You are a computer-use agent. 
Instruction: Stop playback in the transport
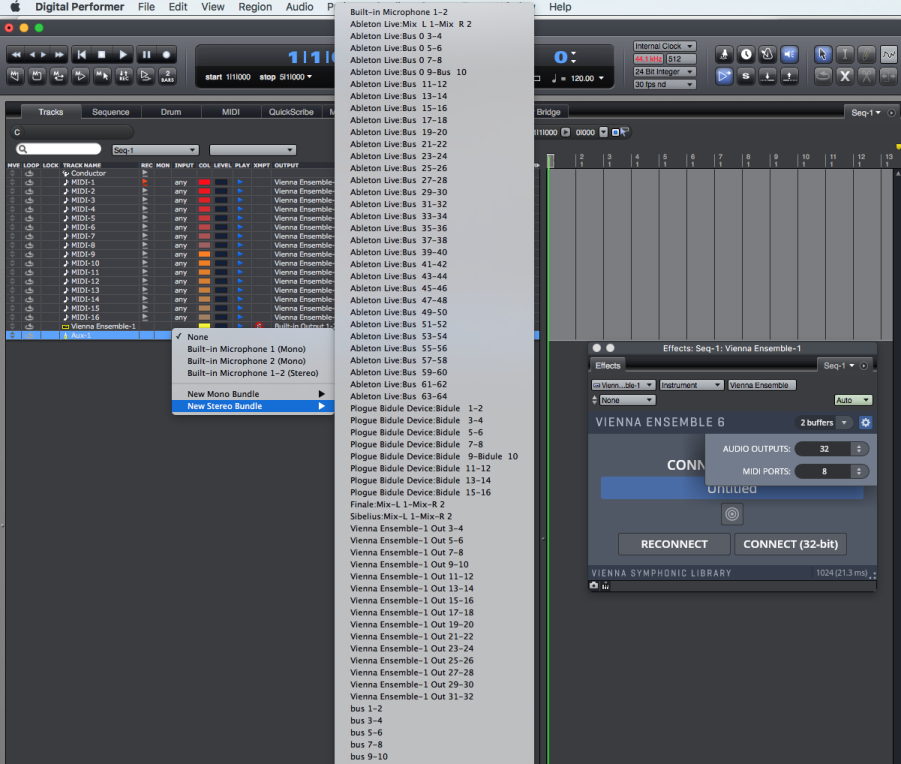pyautogui.click(x=102, y=55)
